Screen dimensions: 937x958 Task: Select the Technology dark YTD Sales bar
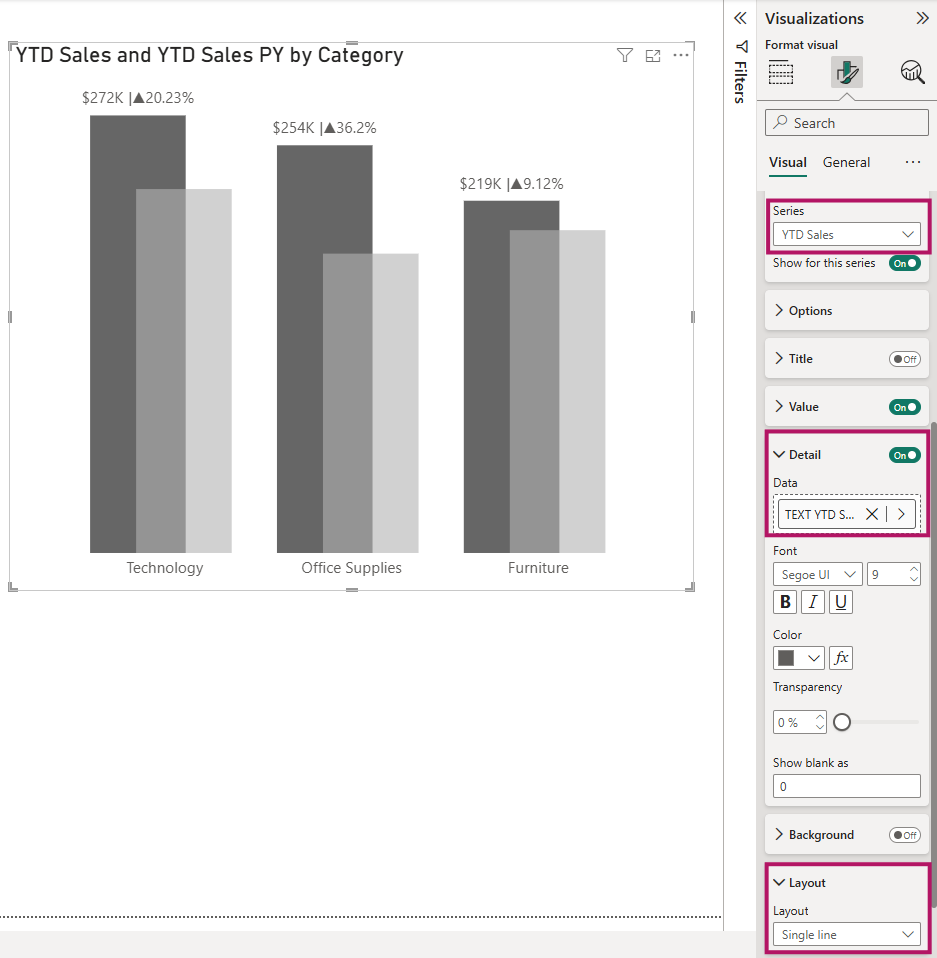[114, 334]
